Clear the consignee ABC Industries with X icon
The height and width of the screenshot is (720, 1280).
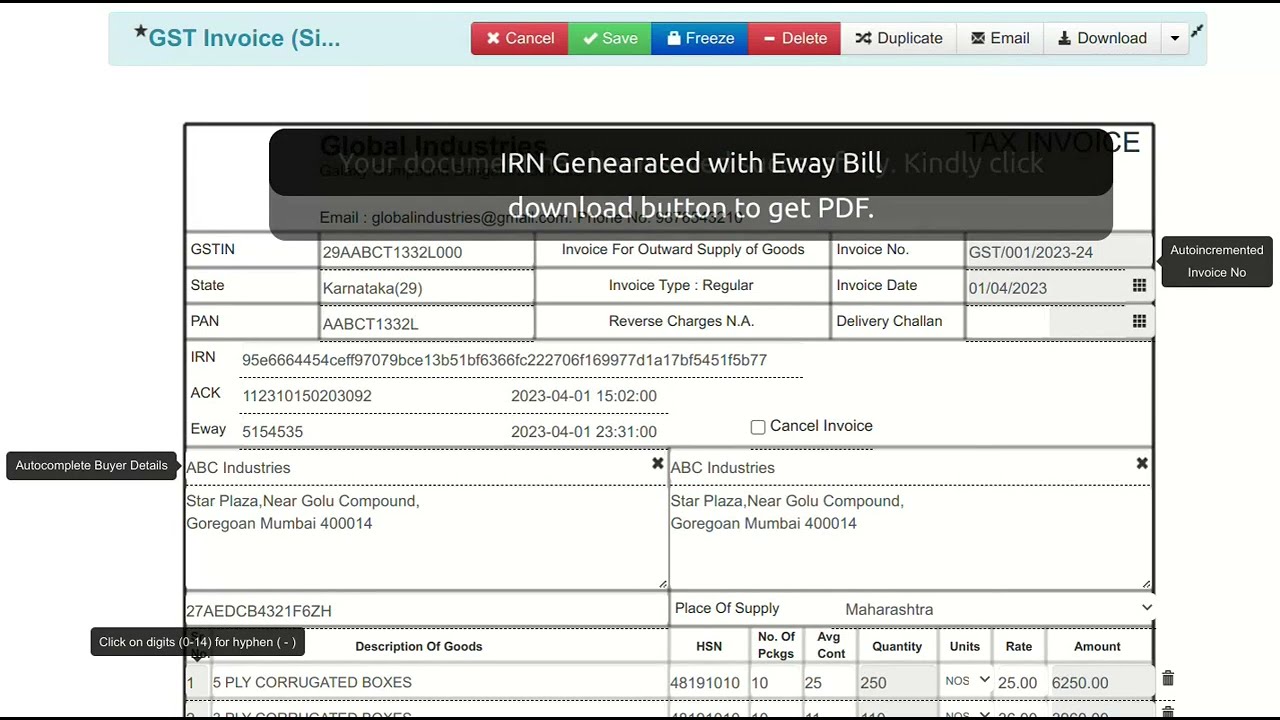click(x=1142, y=463)
